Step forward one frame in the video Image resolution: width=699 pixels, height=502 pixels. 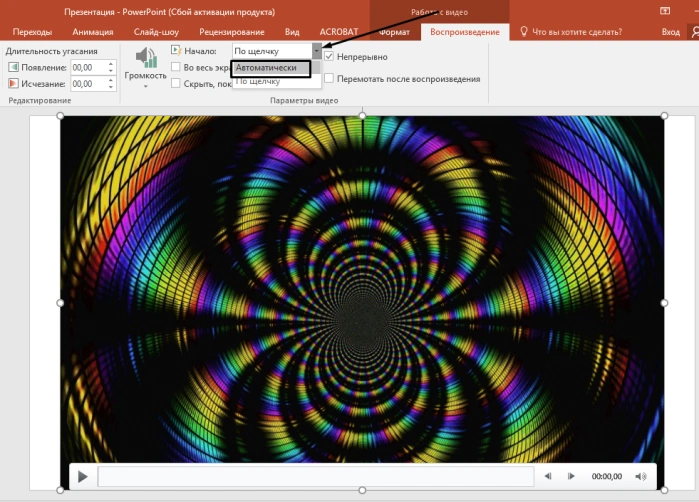[x=571, y=476]
